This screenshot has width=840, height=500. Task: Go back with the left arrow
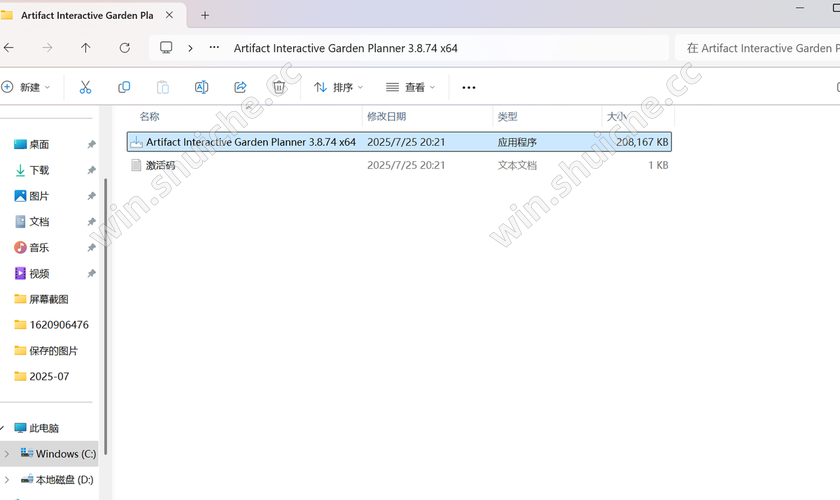[9, 48]
